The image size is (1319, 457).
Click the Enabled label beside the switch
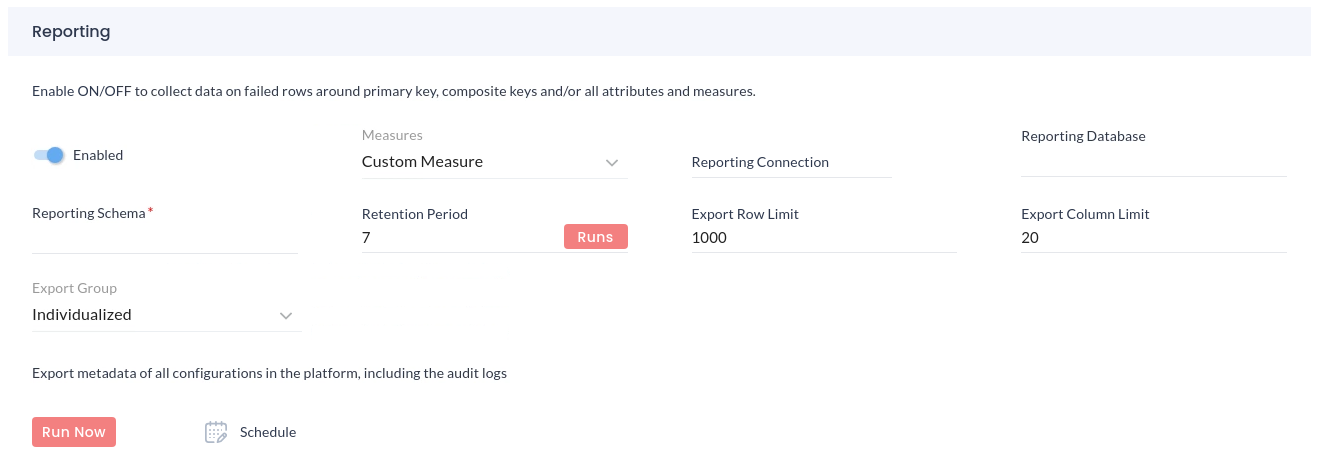pos(98,155)
